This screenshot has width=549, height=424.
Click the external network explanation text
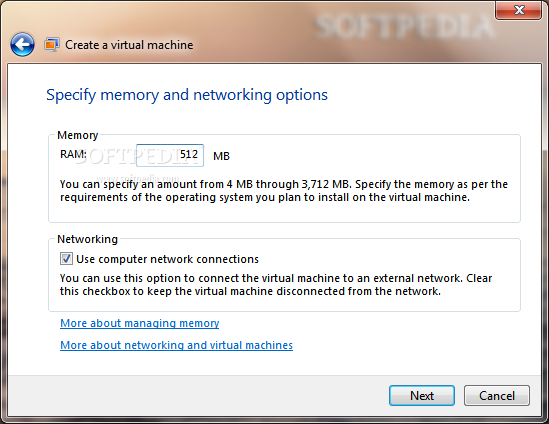click(276, 285)
